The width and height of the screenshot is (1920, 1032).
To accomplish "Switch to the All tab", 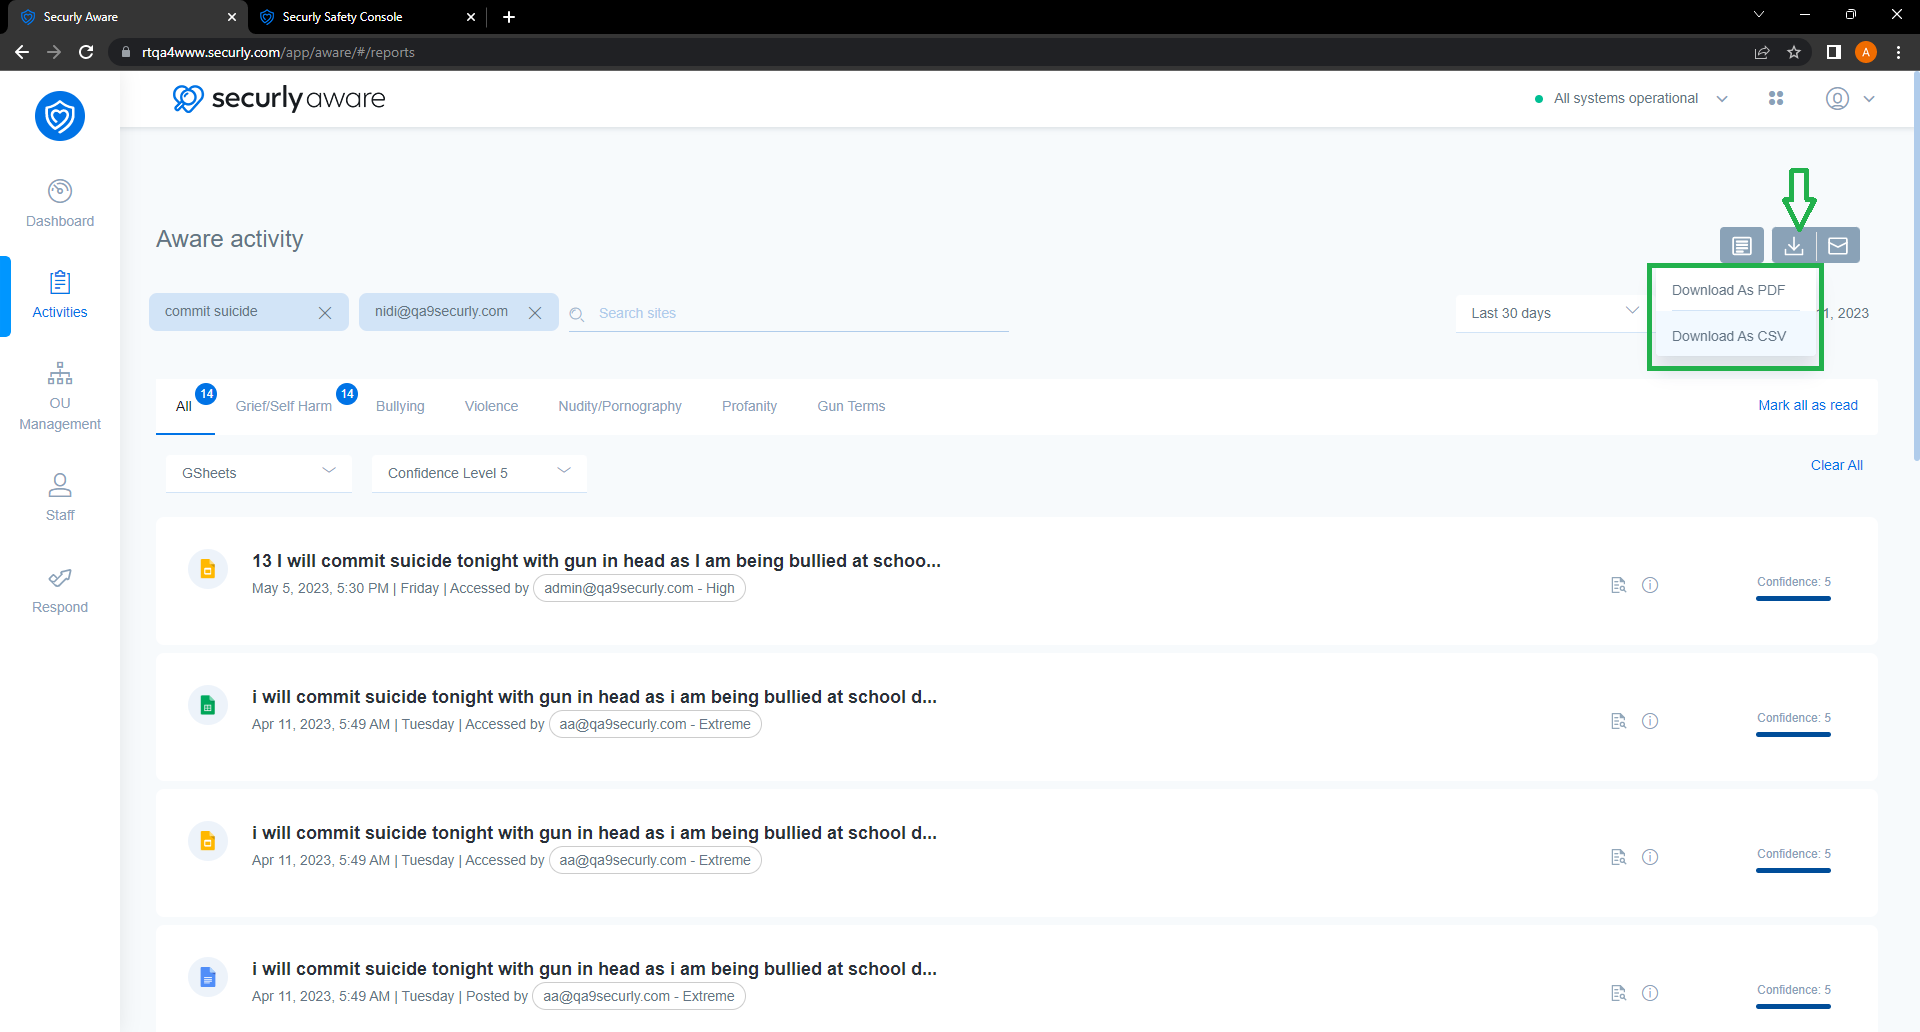I will [185, 406].
